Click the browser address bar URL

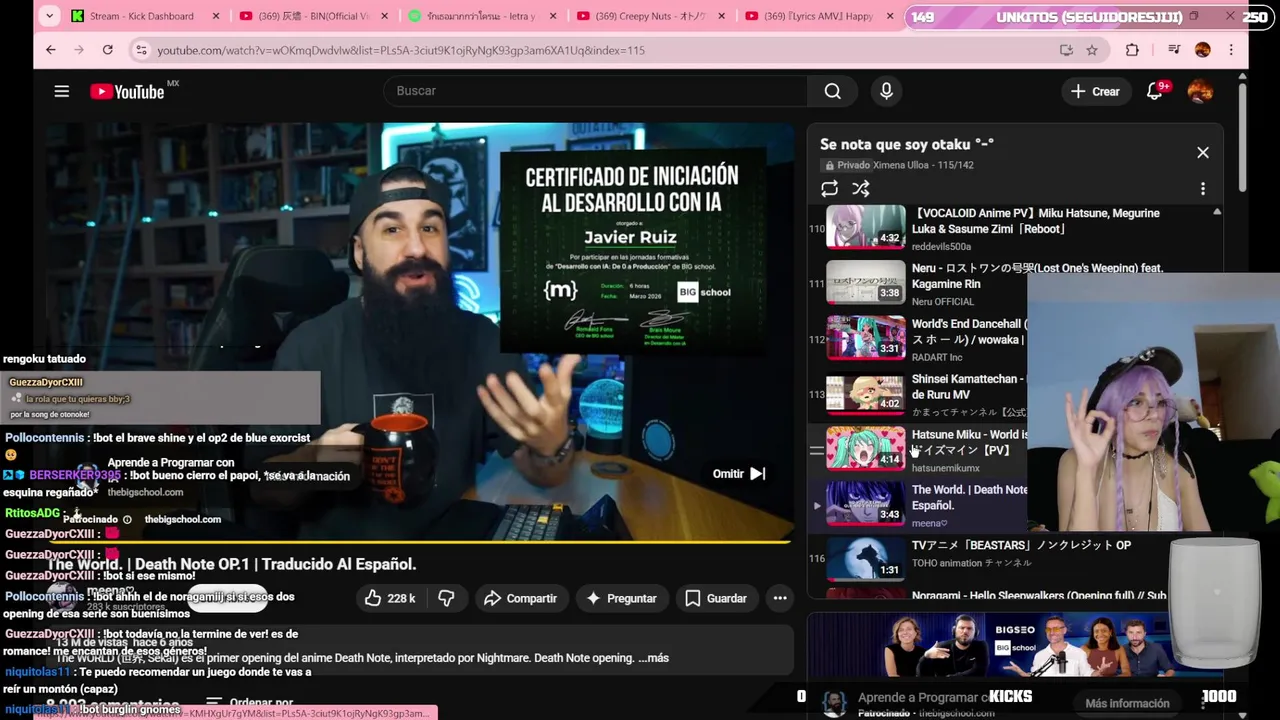tap(400, 50)
